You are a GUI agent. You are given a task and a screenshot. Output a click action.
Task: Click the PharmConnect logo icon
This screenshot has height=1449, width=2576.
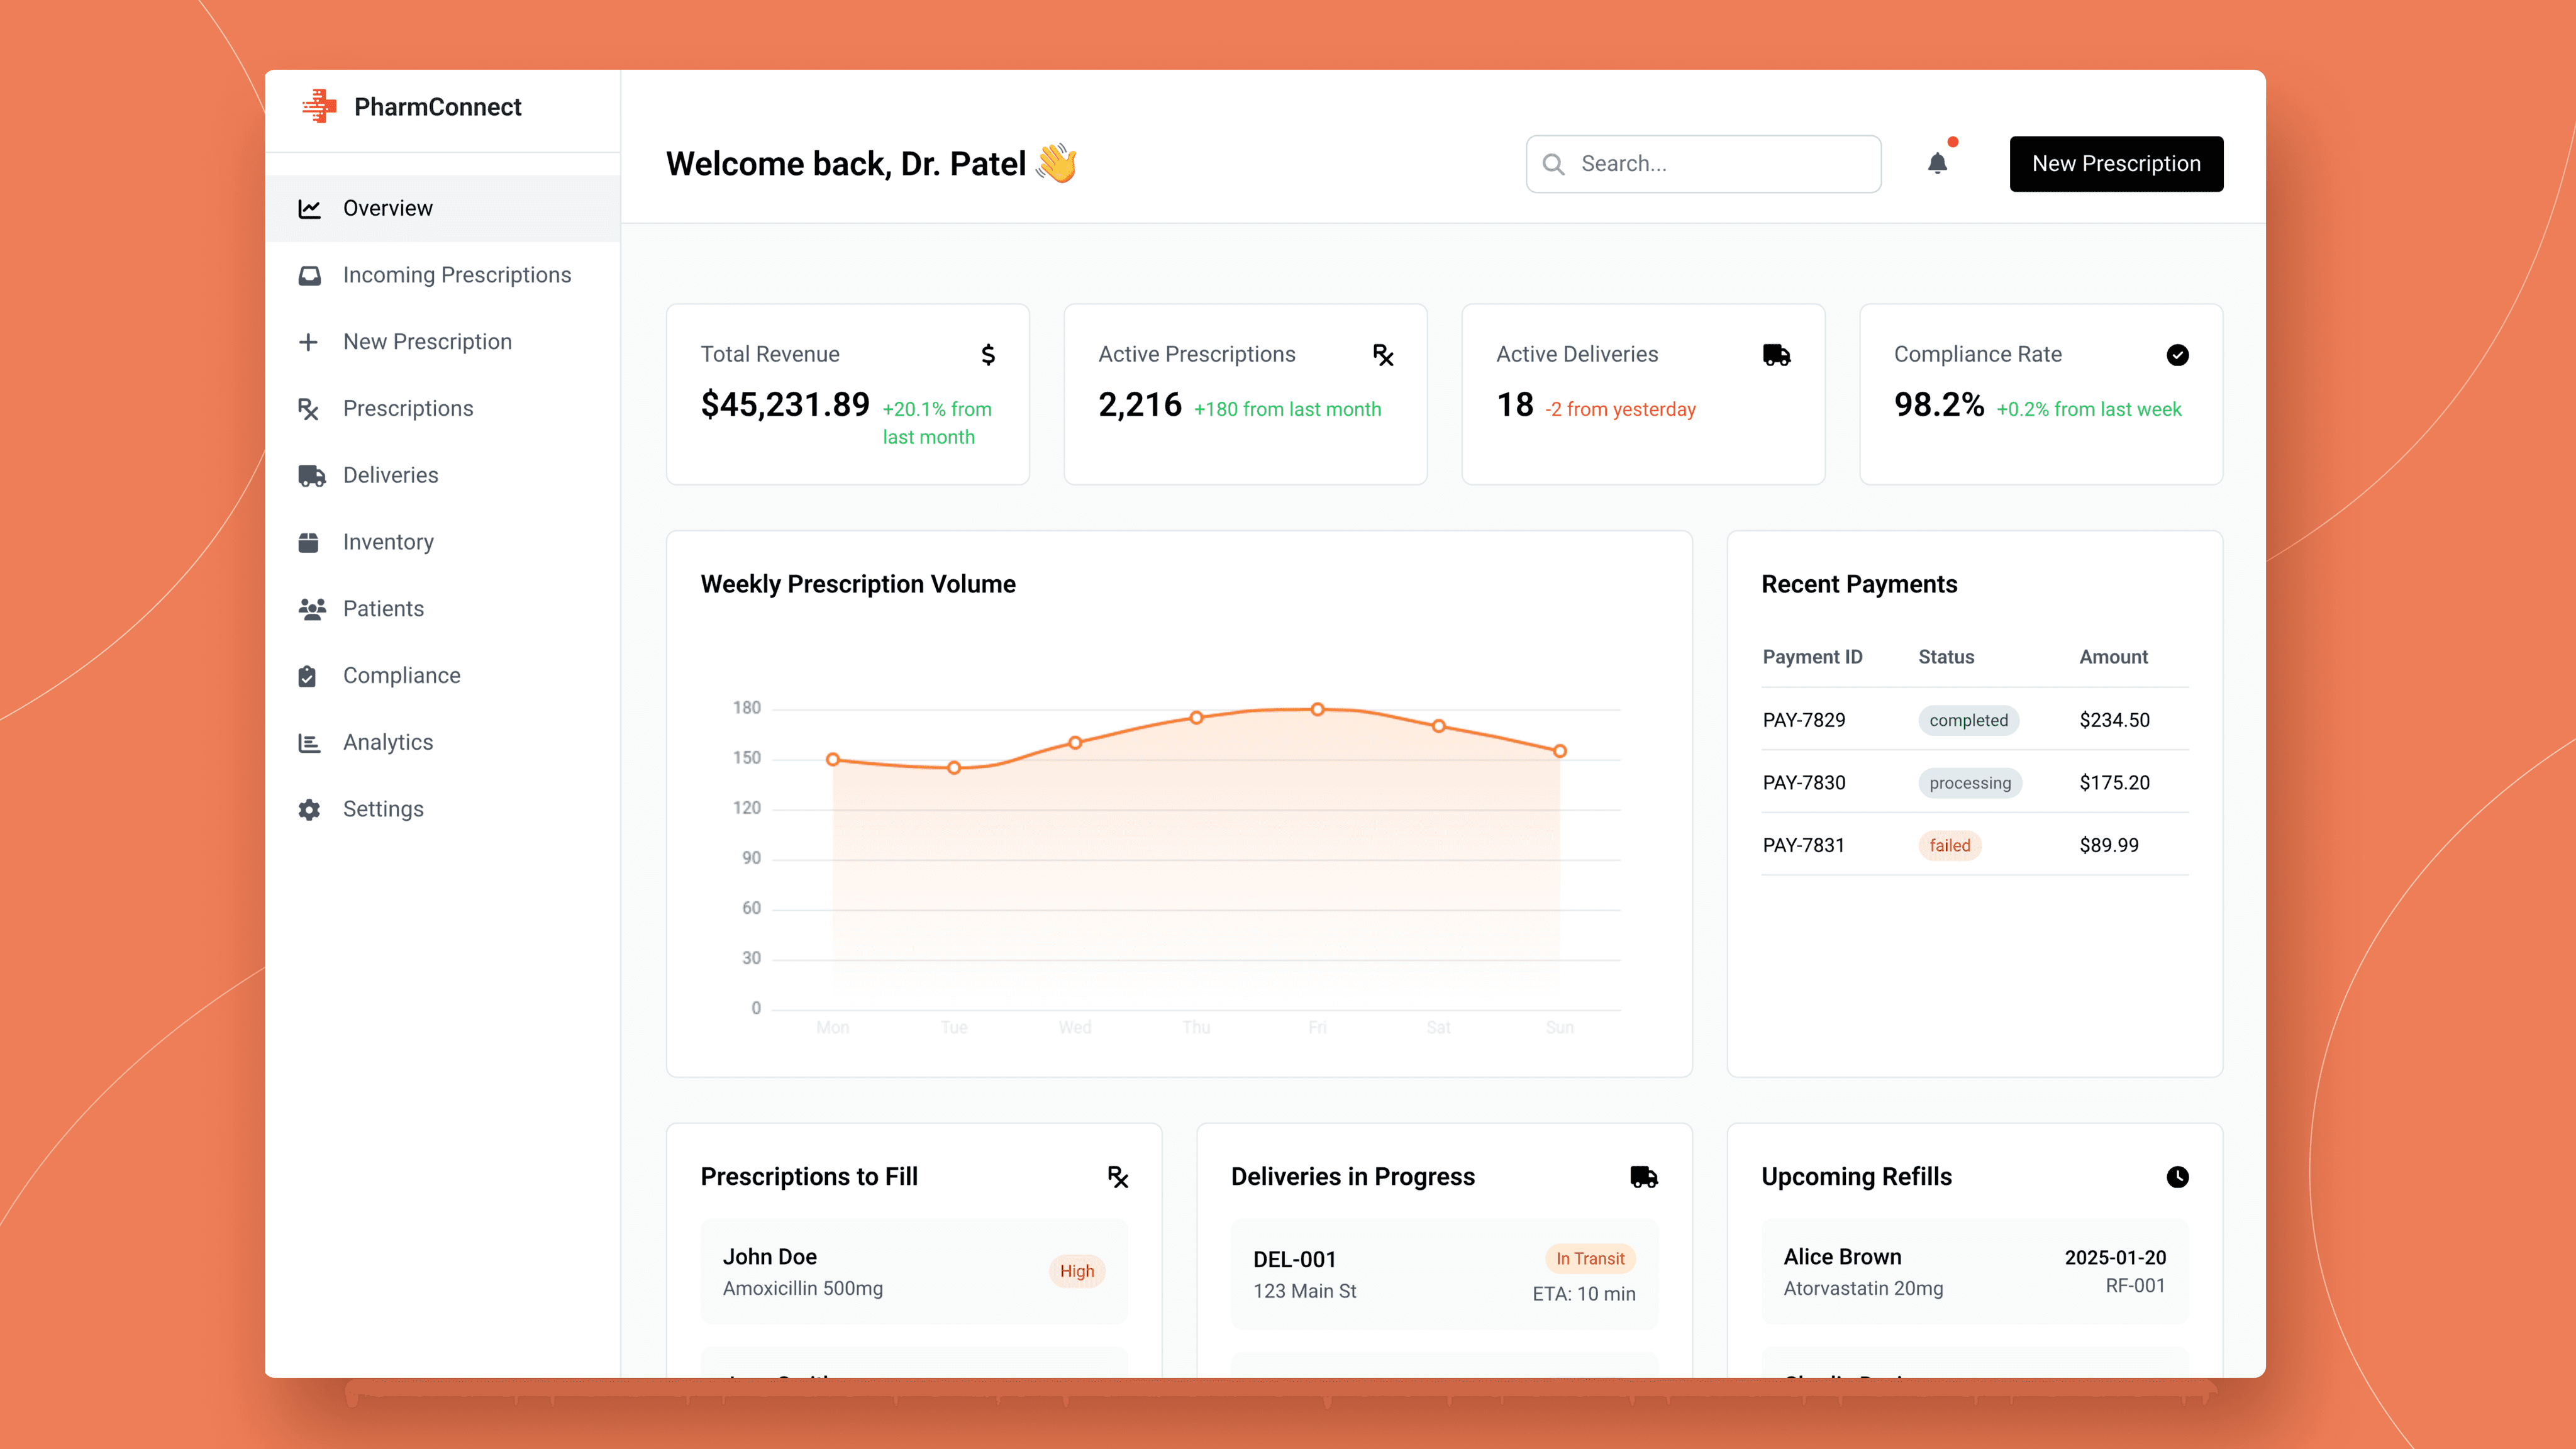[x=320, y=106]
